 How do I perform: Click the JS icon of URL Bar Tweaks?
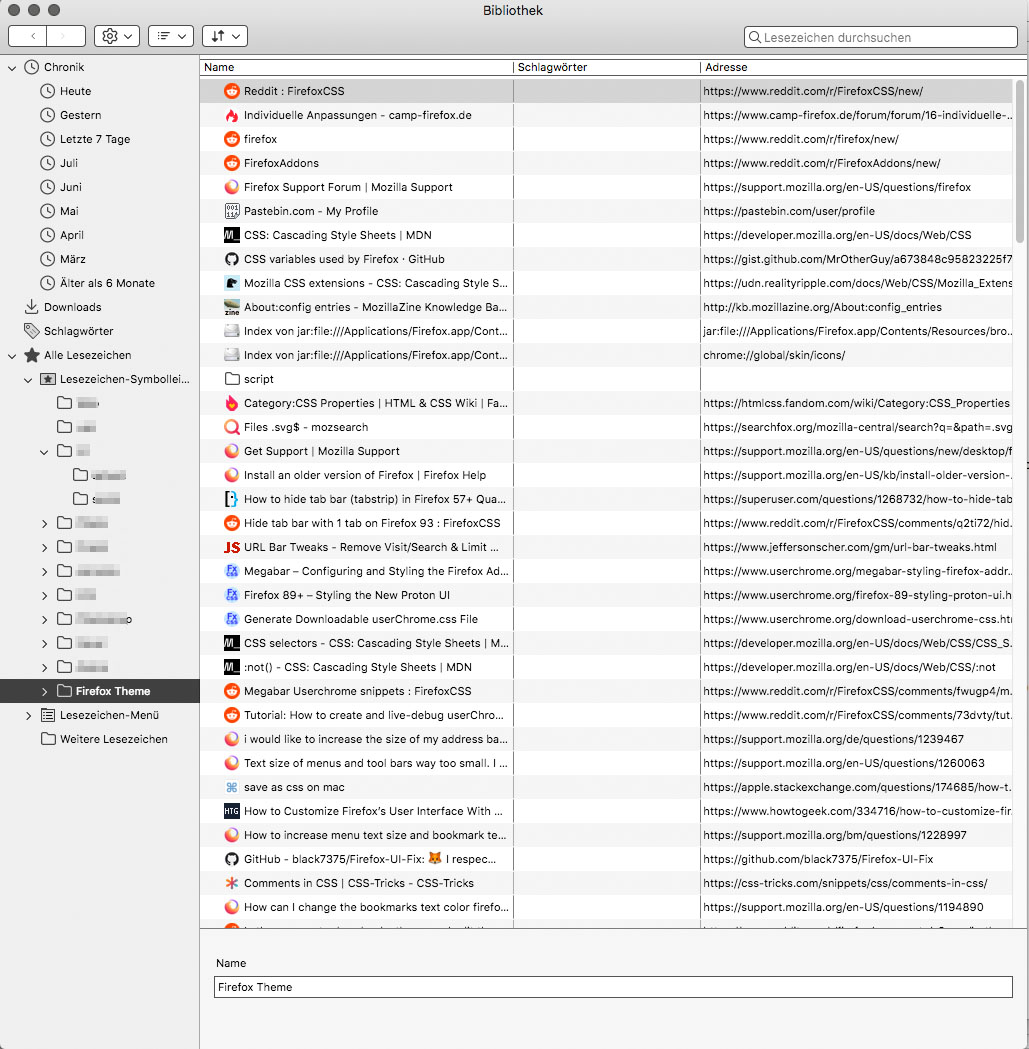click(x=231, y=547)
